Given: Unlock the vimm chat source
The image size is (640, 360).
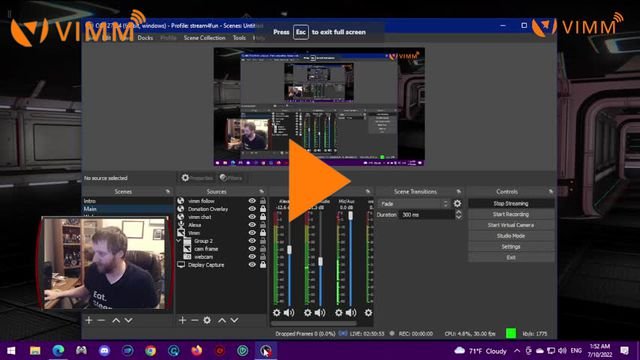Looking at the screenshot, I should [263, 217].
